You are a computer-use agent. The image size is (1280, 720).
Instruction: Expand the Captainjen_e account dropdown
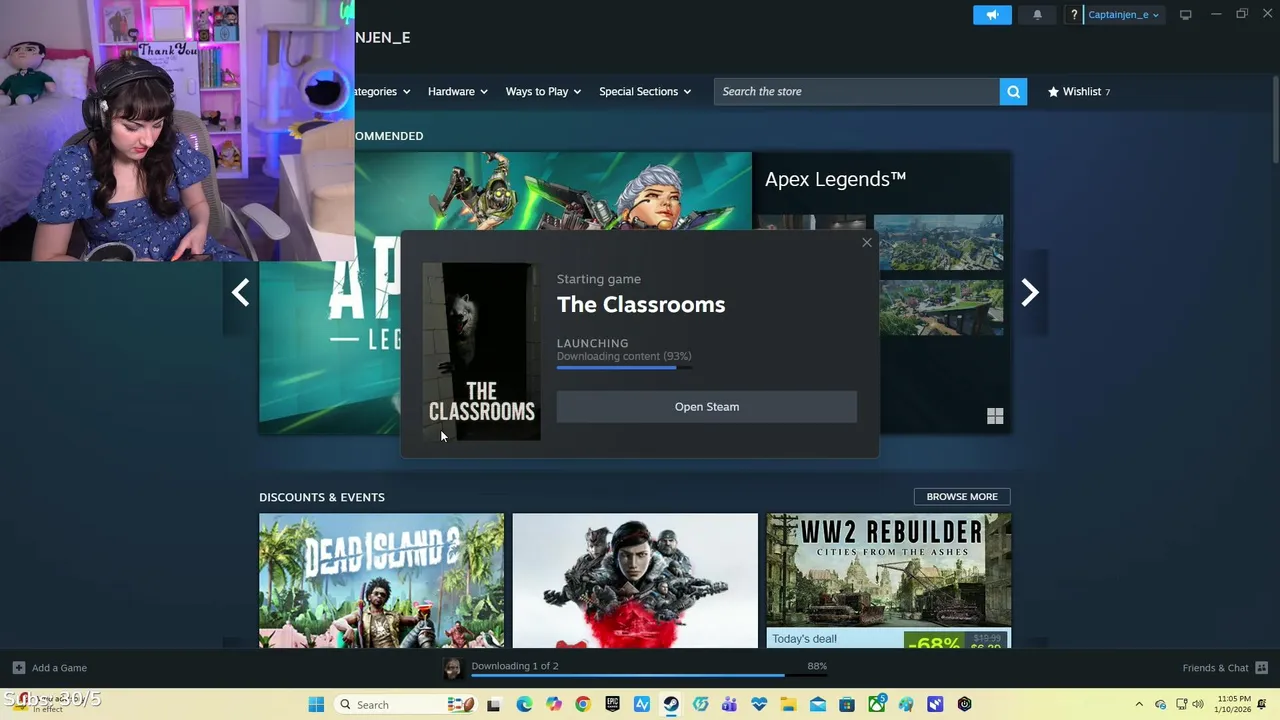pyautogui.click(x=1123, y=15)
